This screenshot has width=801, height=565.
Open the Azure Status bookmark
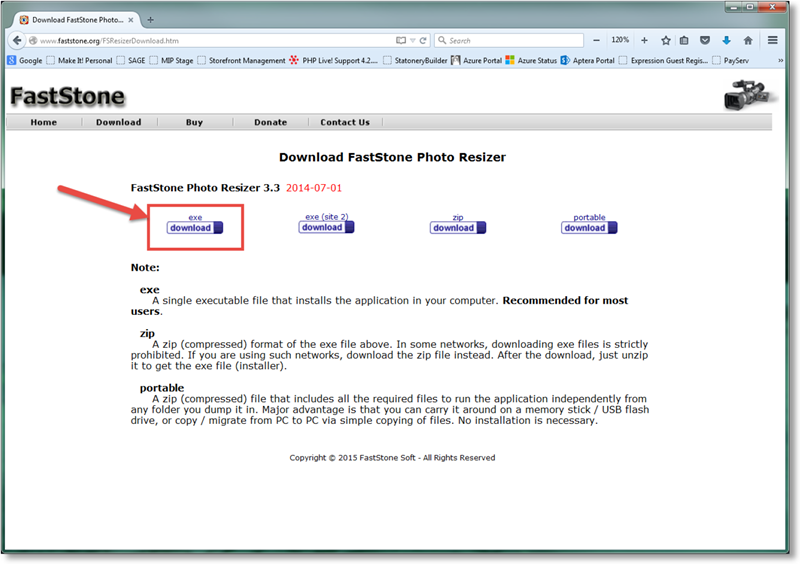531,60
